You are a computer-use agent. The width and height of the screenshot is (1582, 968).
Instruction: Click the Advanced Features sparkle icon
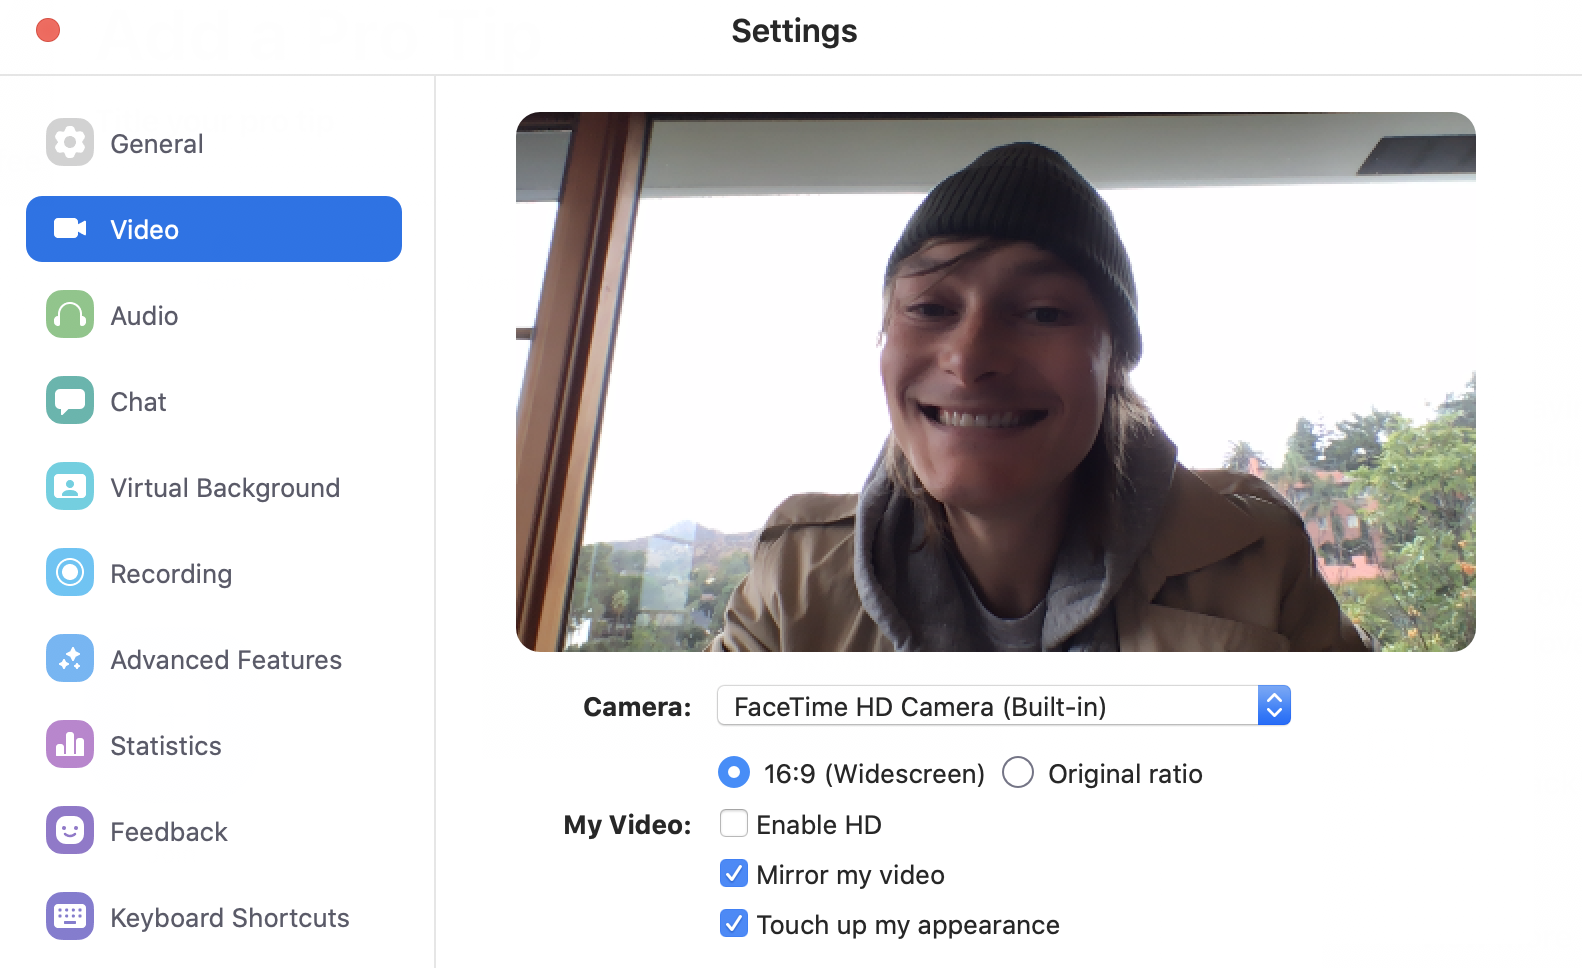pyautogui.click(x=70, y=659)
